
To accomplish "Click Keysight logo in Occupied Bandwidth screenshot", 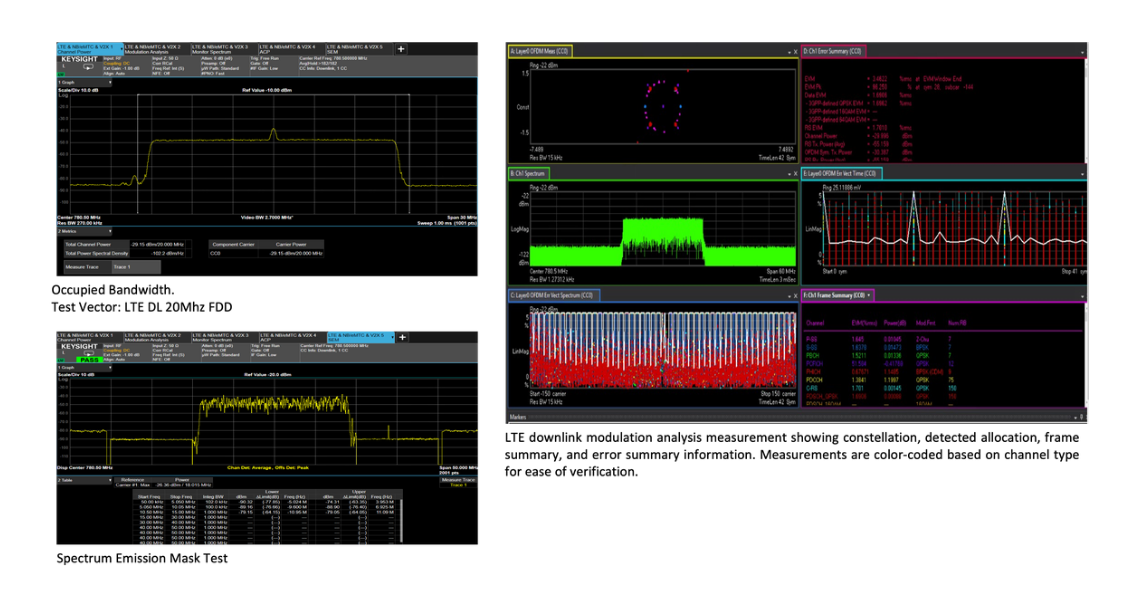I will coord(79,59).
